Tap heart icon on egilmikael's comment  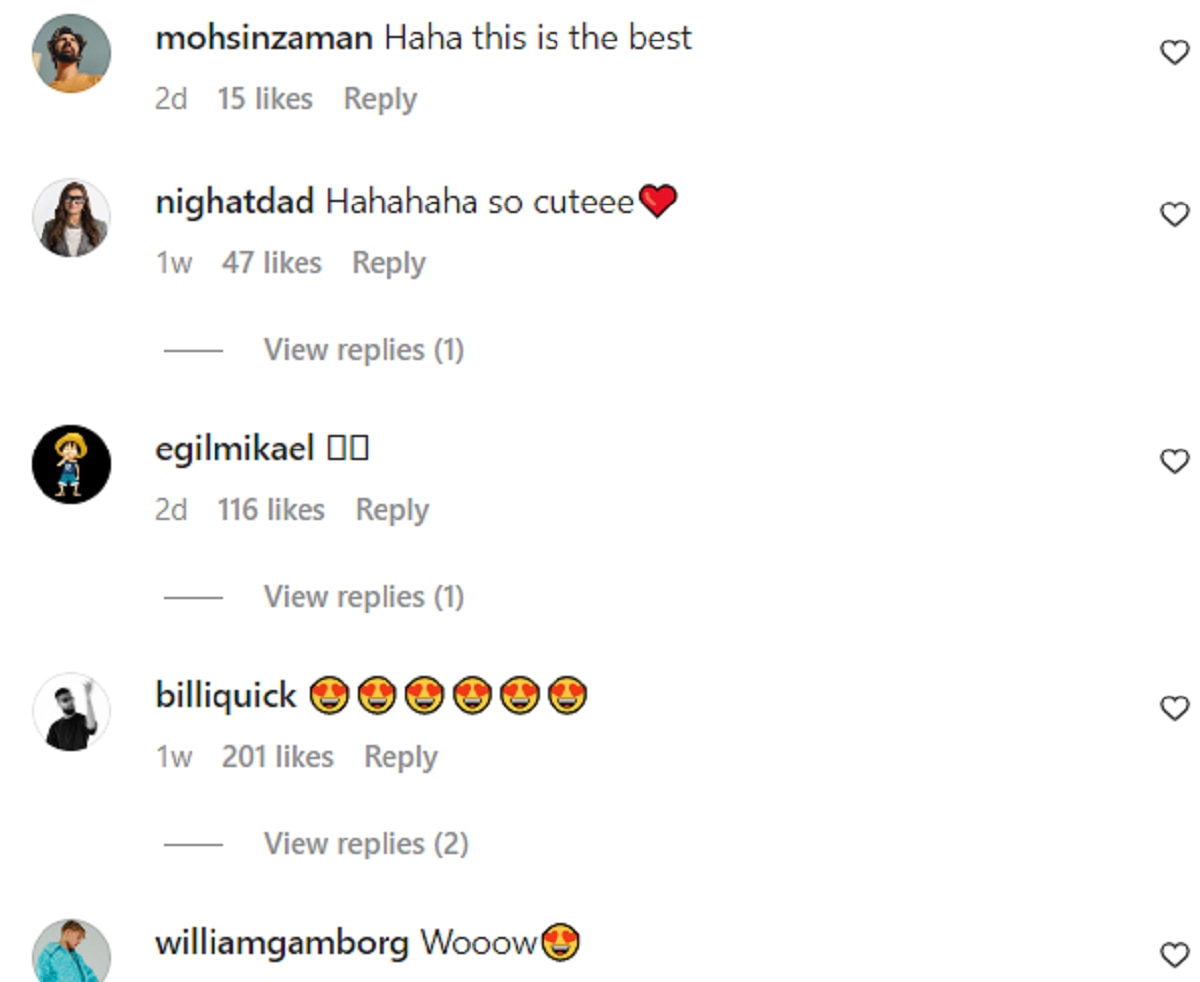(x=1174, y=462)
